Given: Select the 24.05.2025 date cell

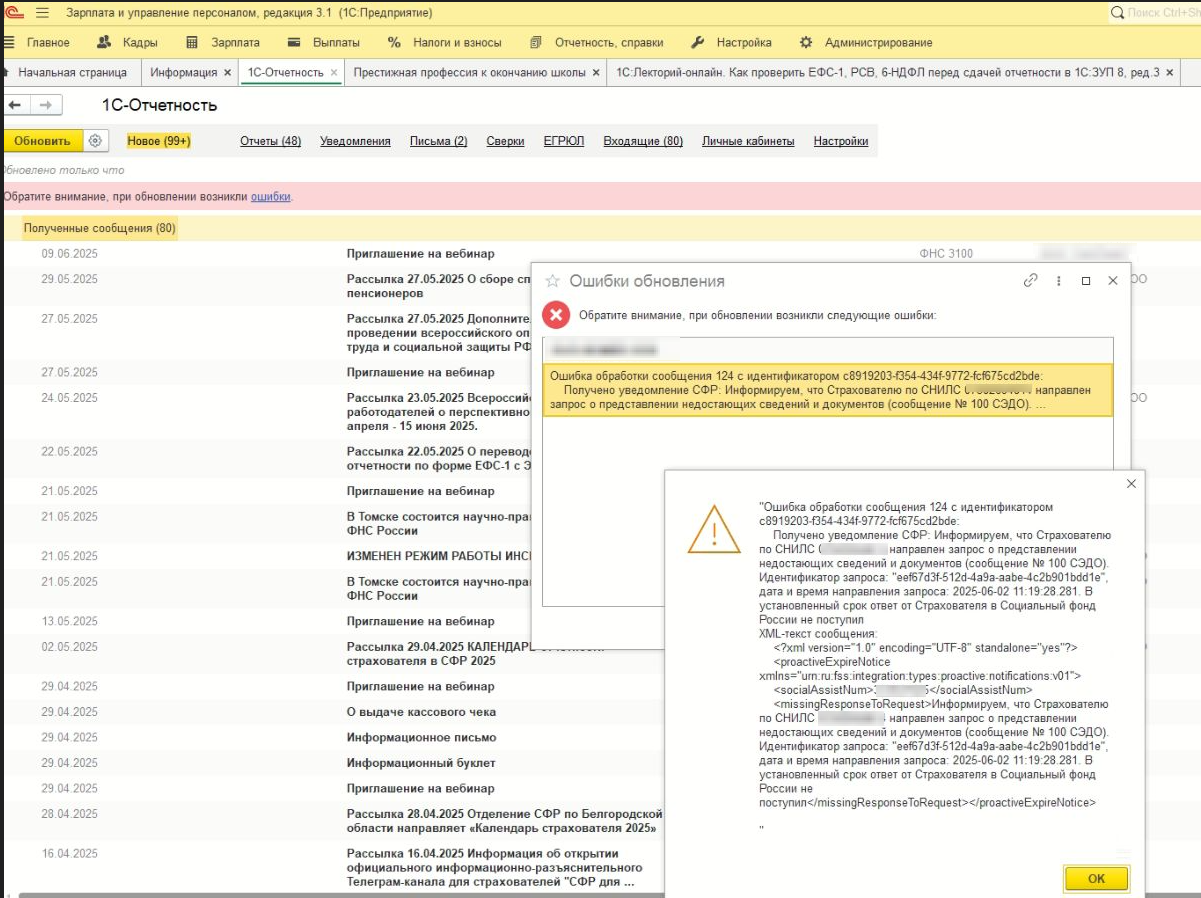Looking at the screenshot, I should point(69,398).
